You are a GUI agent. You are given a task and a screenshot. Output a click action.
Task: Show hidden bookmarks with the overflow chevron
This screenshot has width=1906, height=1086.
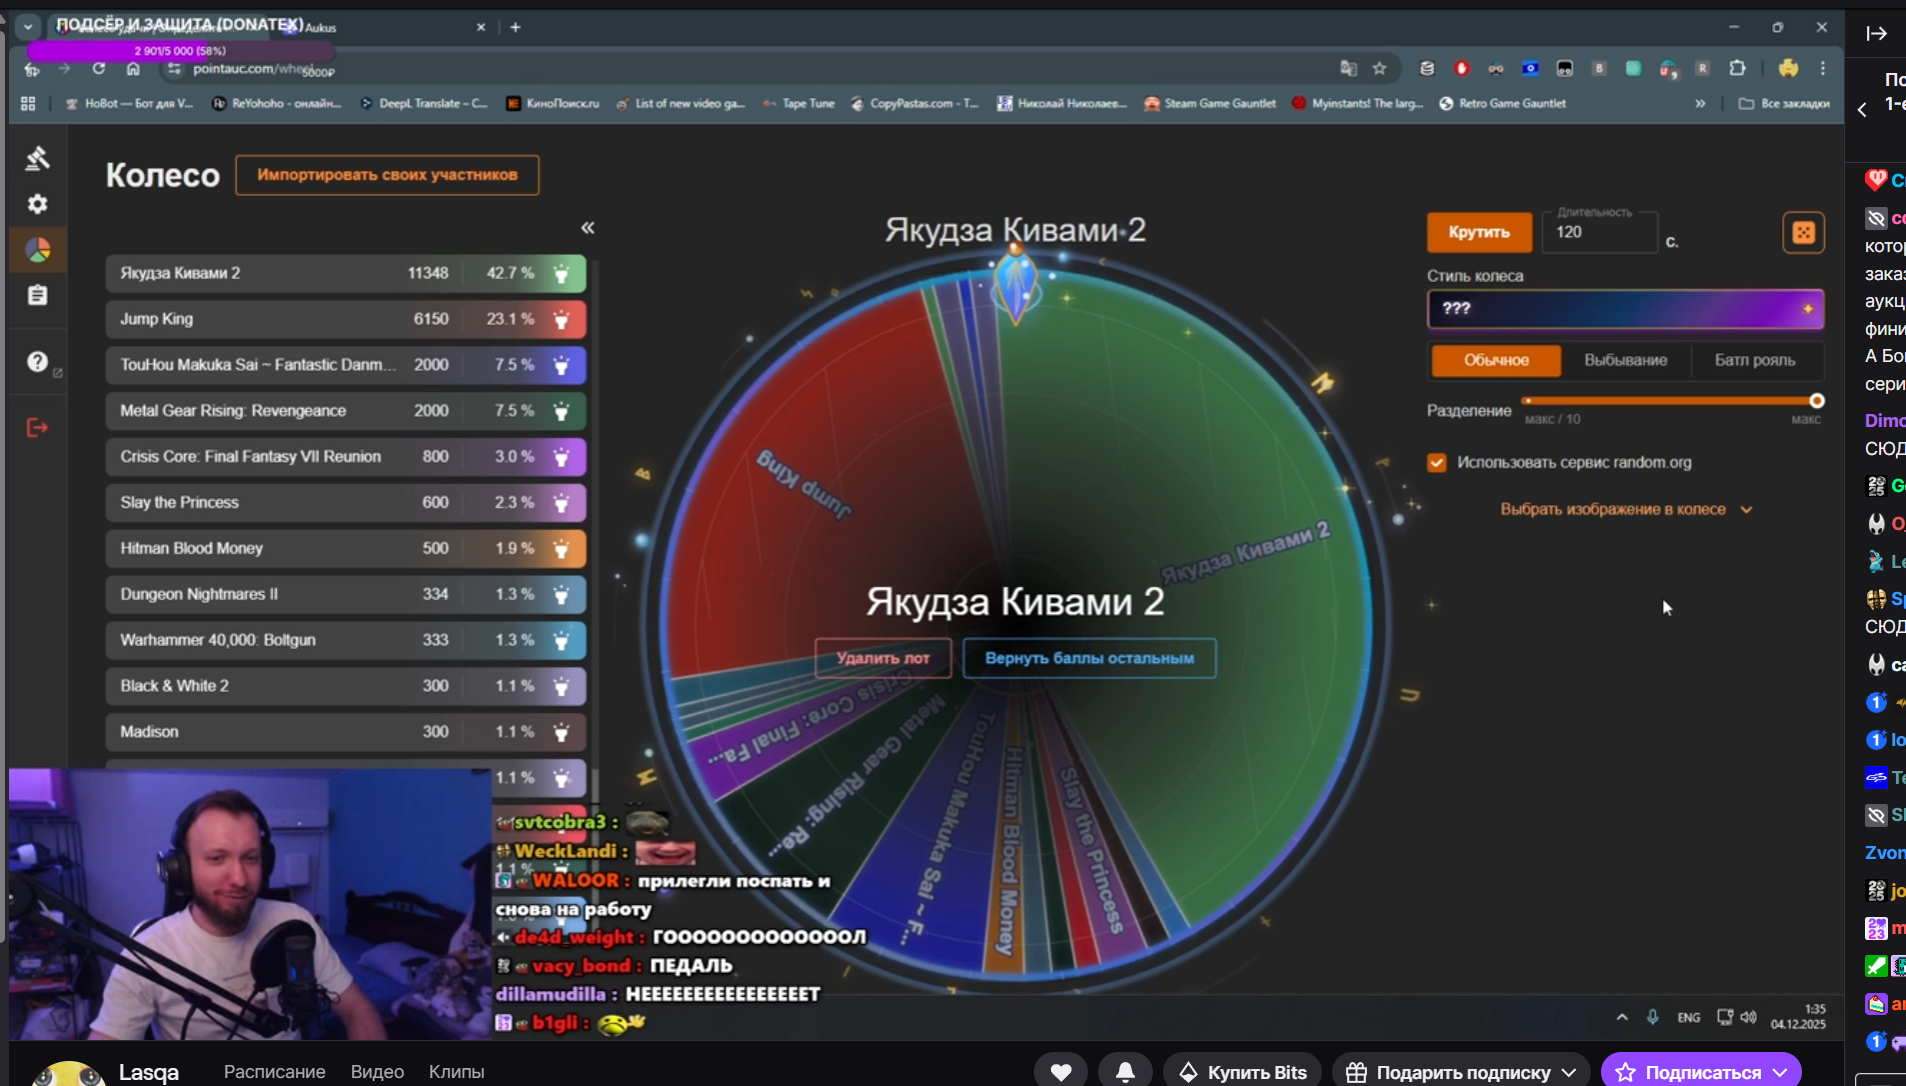coord(1700,103)
